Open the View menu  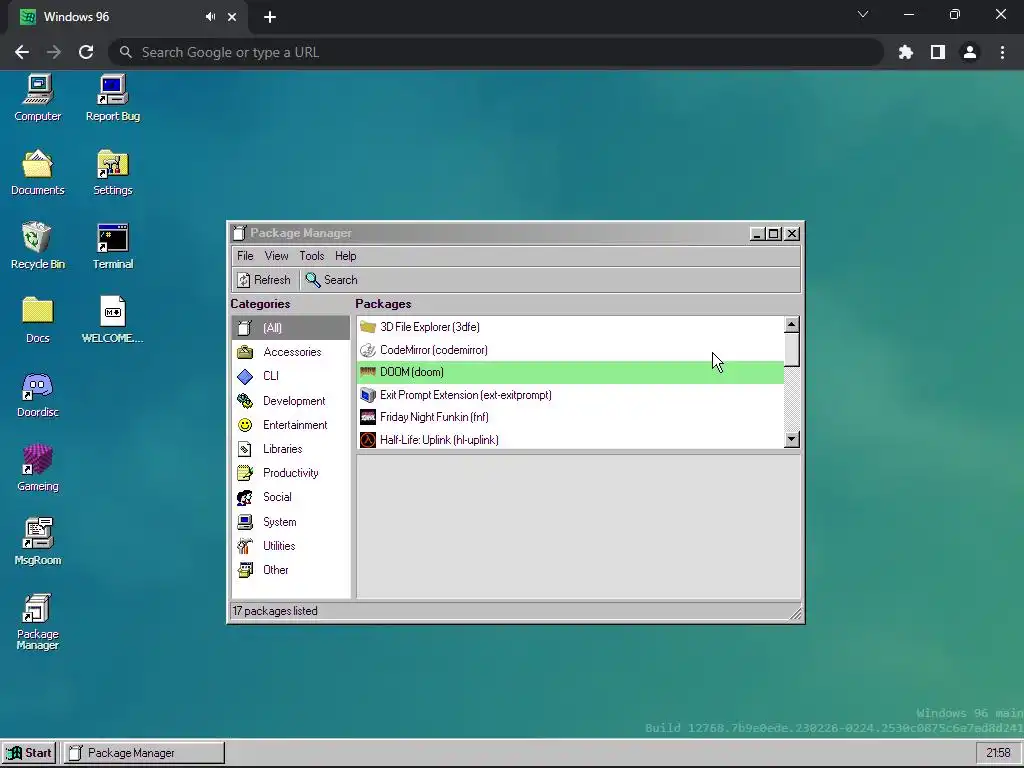276,256
